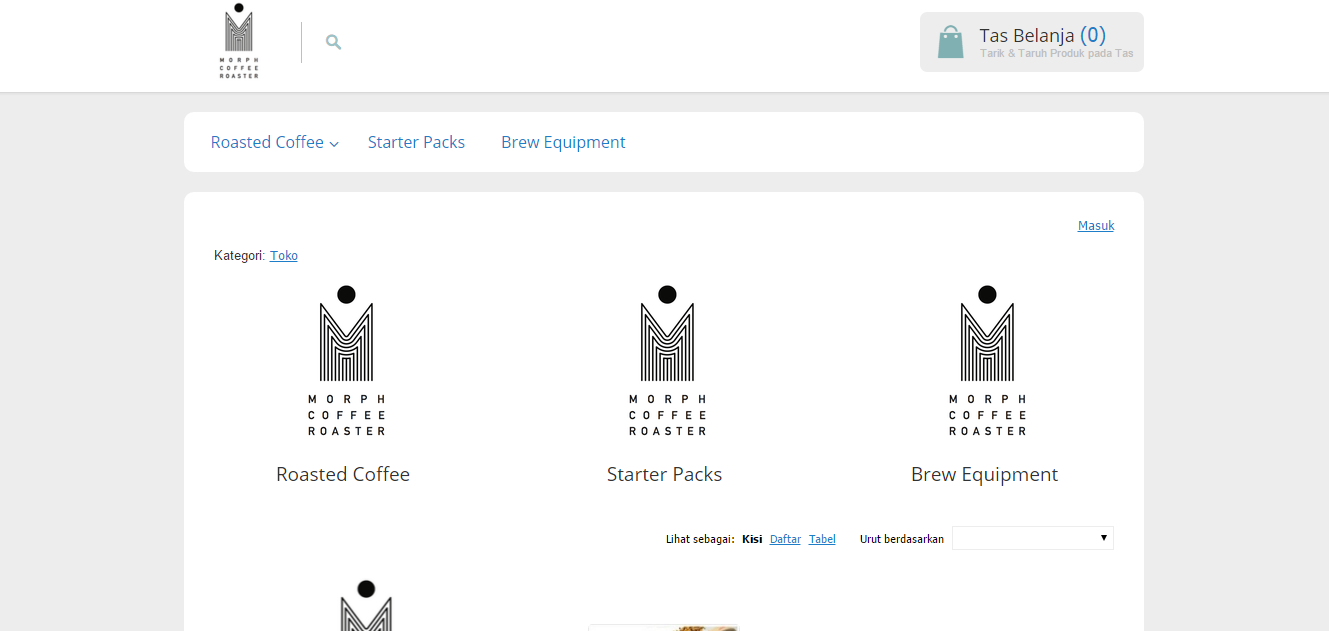Click the Masuk login link
1329x631 pixels.
[x=1096, y=226]
